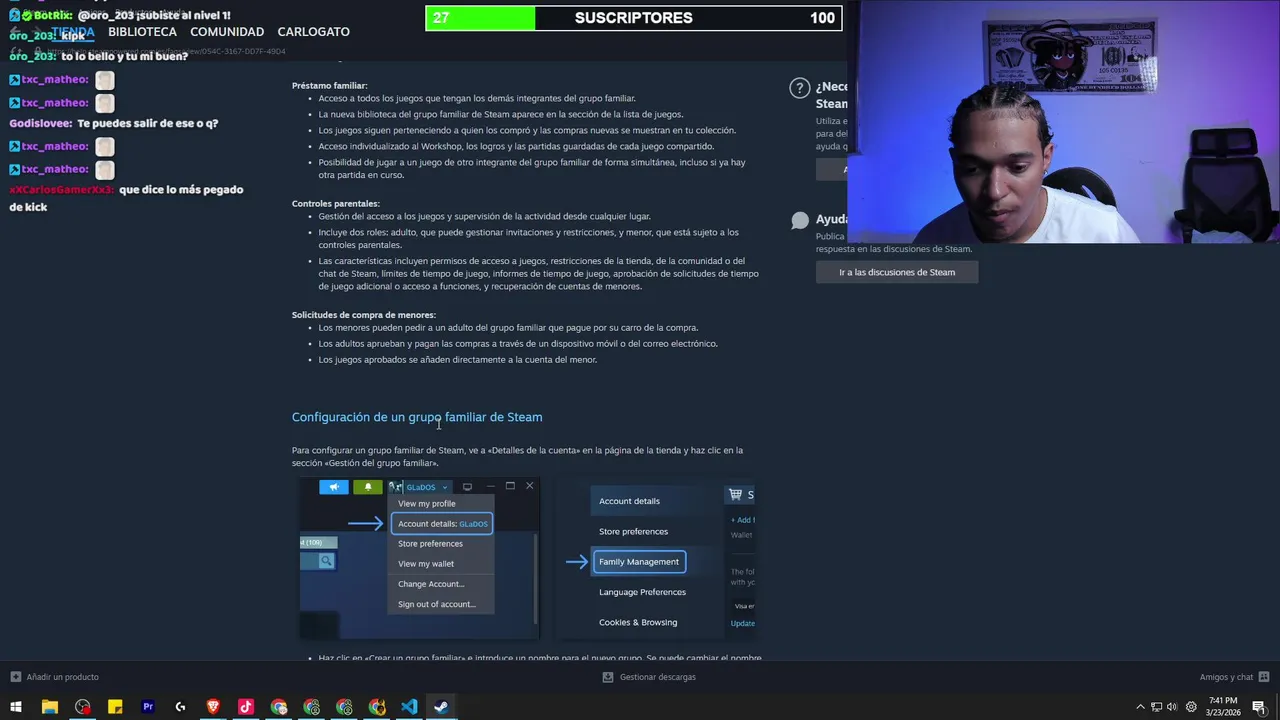1280x720 pixels.
Task: Open Adobe Premiere Pro from the taskbar
Action: point(148,707)
